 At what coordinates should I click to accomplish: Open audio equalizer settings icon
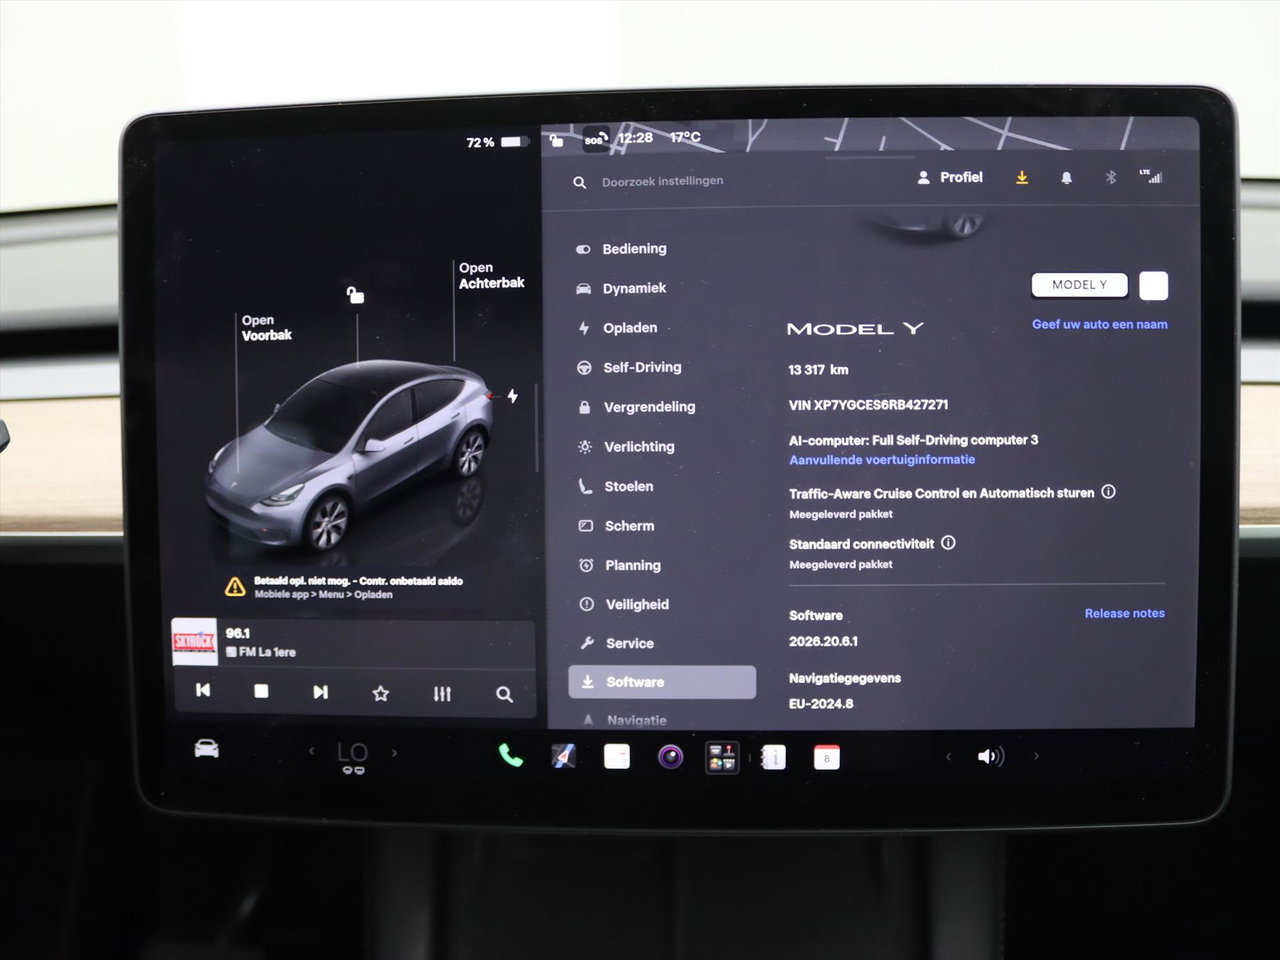tap(442, 693)
